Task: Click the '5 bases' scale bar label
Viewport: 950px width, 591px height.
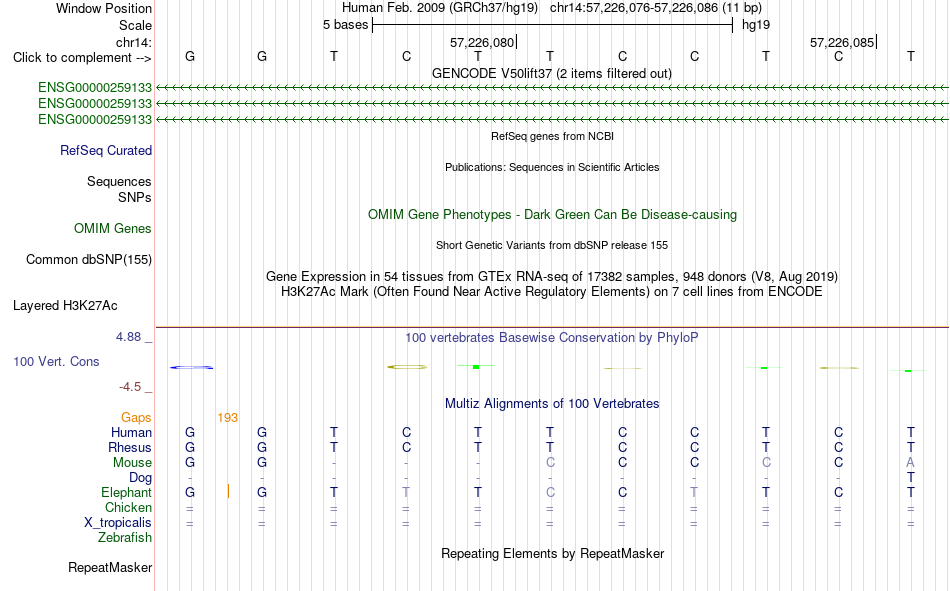Action: click(x=345, y=25)
